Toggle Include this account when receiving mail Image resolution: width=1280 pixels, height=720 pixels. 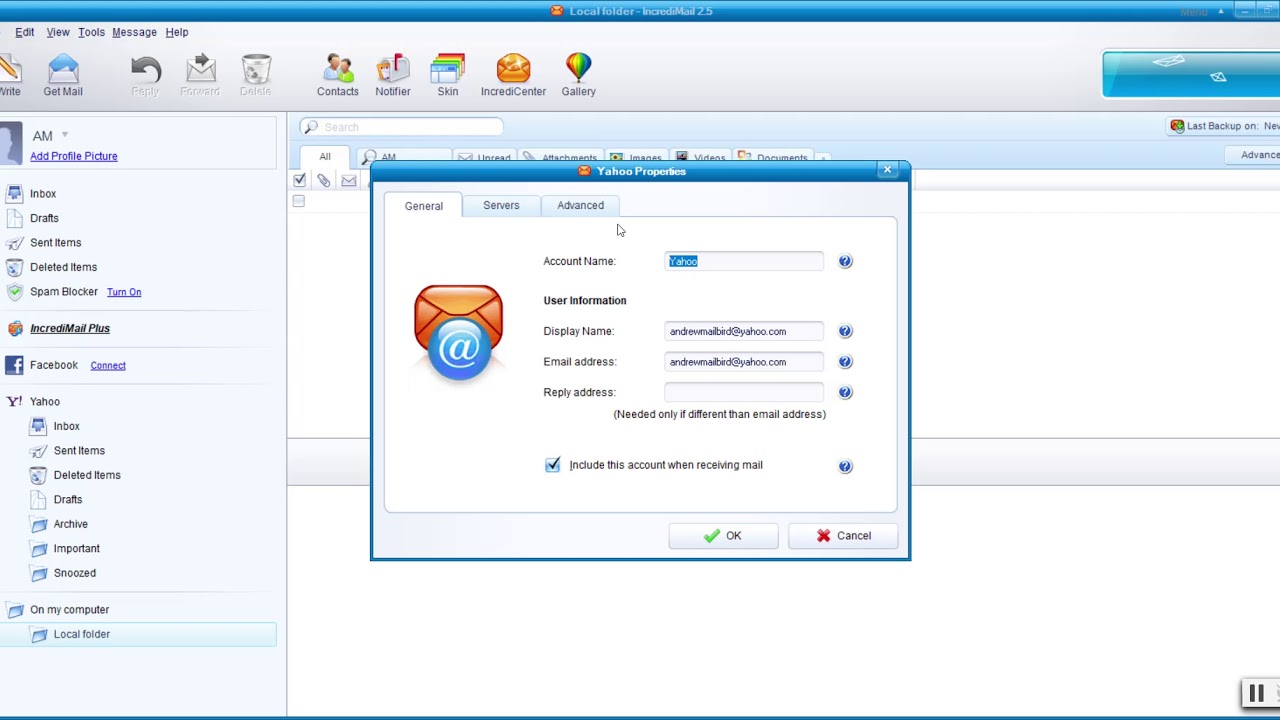[x=553, y=464]
